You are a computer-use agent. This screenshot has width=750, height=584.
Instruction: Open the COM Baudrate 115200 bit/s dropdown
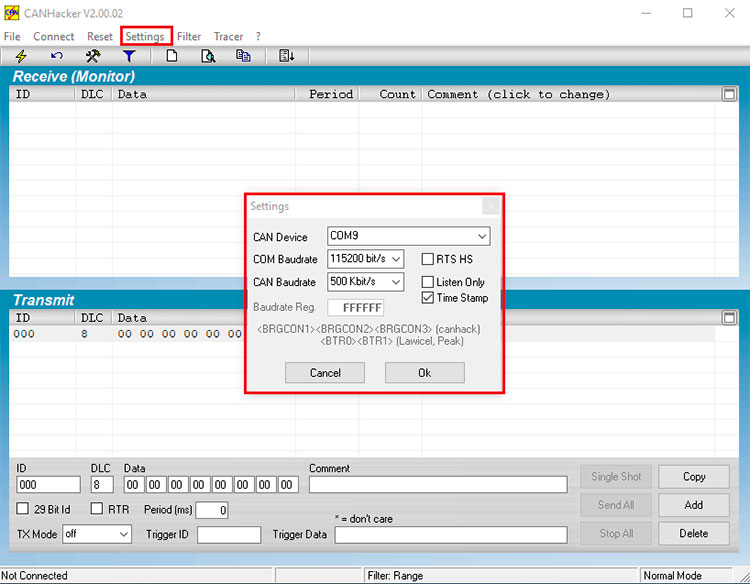365,259
